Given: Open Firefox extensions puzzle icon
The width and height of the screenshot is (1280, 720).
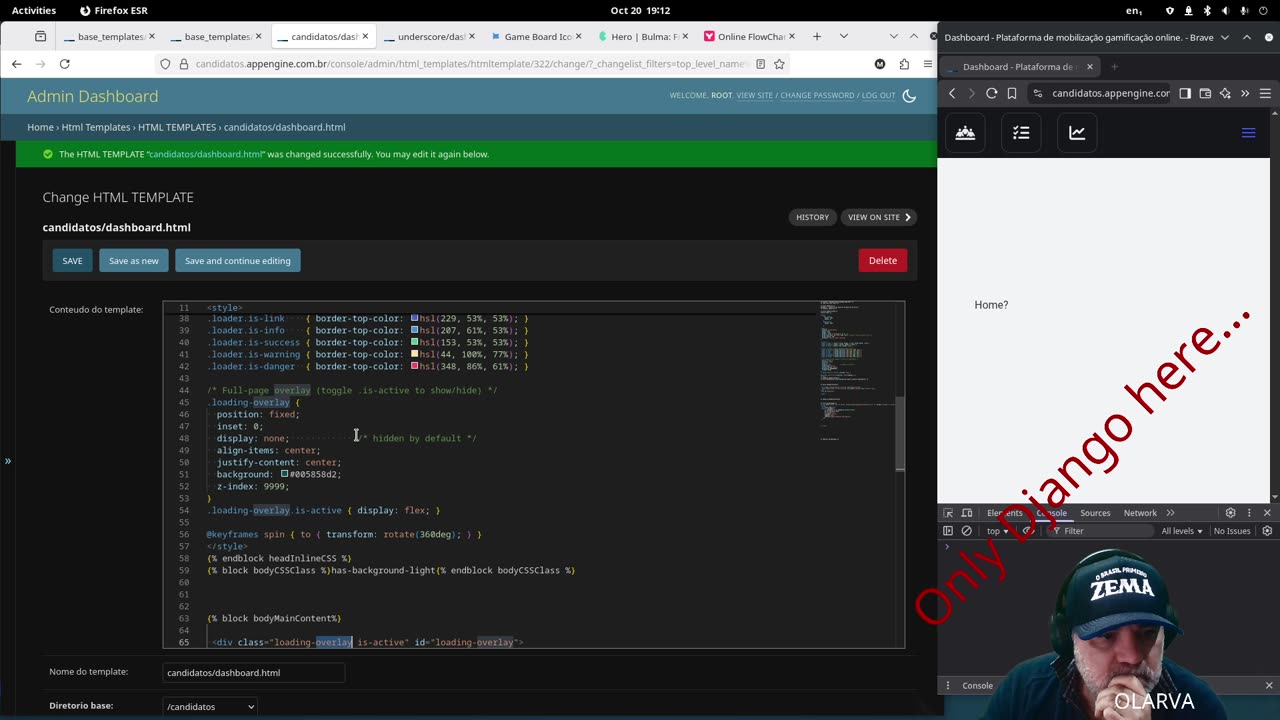Looking at the screenshot, I should click(x=904, y=64).
